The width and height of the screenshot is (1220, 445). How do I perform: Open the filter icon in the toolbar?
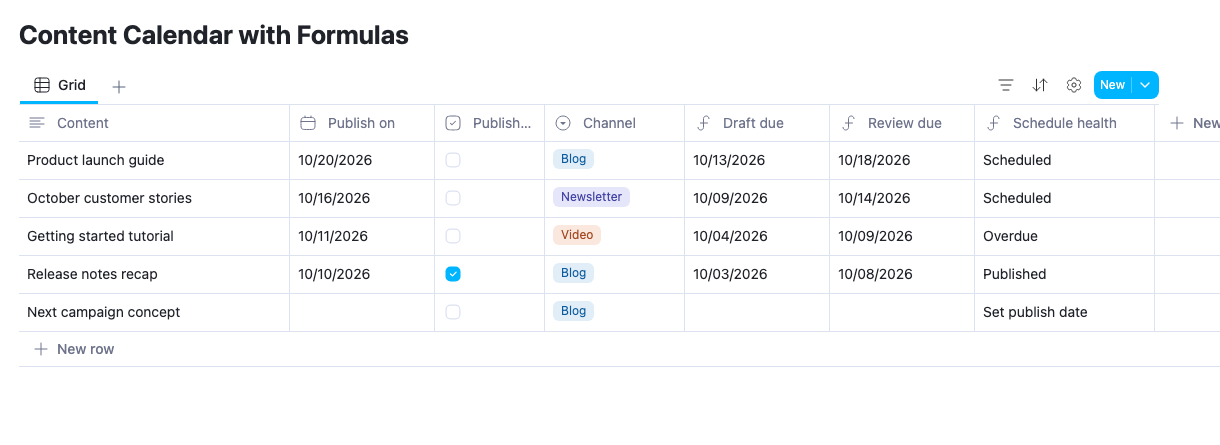point(1006,85)
